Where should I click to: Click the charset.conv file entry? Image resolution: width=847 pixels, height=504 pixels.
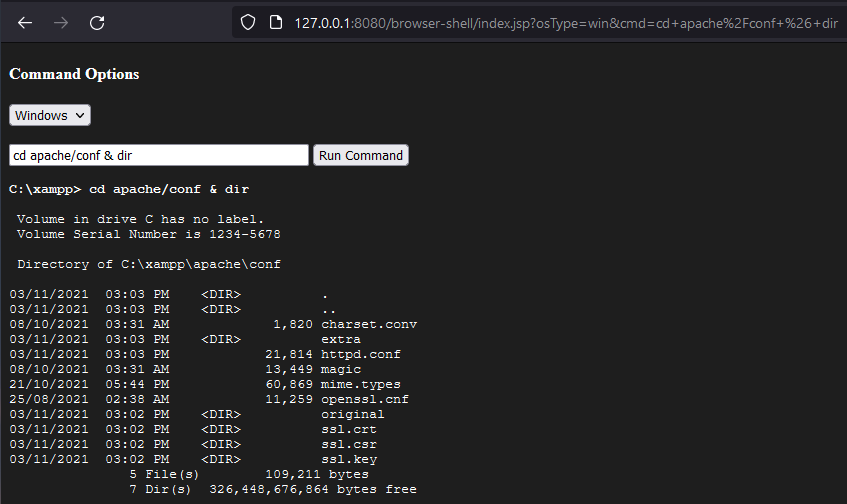[x=368, y=324]
